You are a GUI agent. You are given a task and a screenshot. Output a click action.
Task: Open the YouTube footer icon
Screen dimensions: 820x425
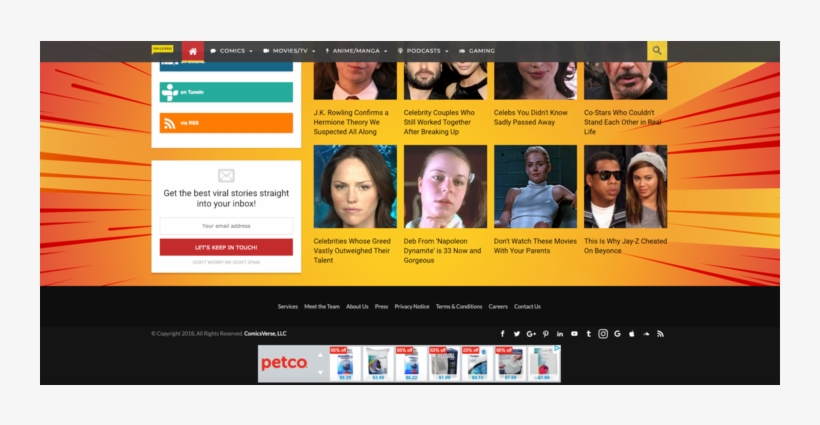pyautogui.click(x=574, y=334)
